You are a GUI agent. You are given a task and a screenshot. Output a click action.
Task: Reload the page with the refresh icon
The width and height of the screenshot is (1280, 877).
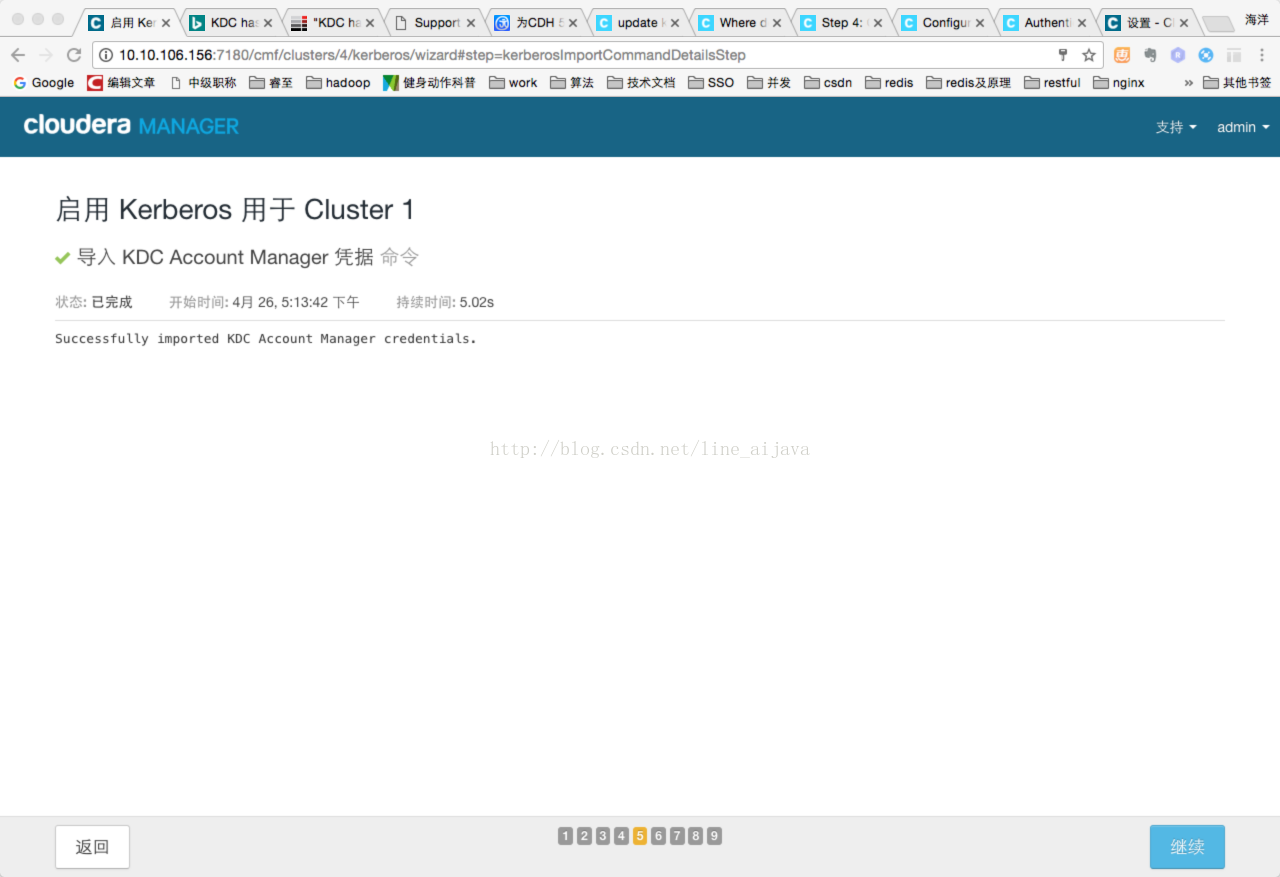(74, 55)
